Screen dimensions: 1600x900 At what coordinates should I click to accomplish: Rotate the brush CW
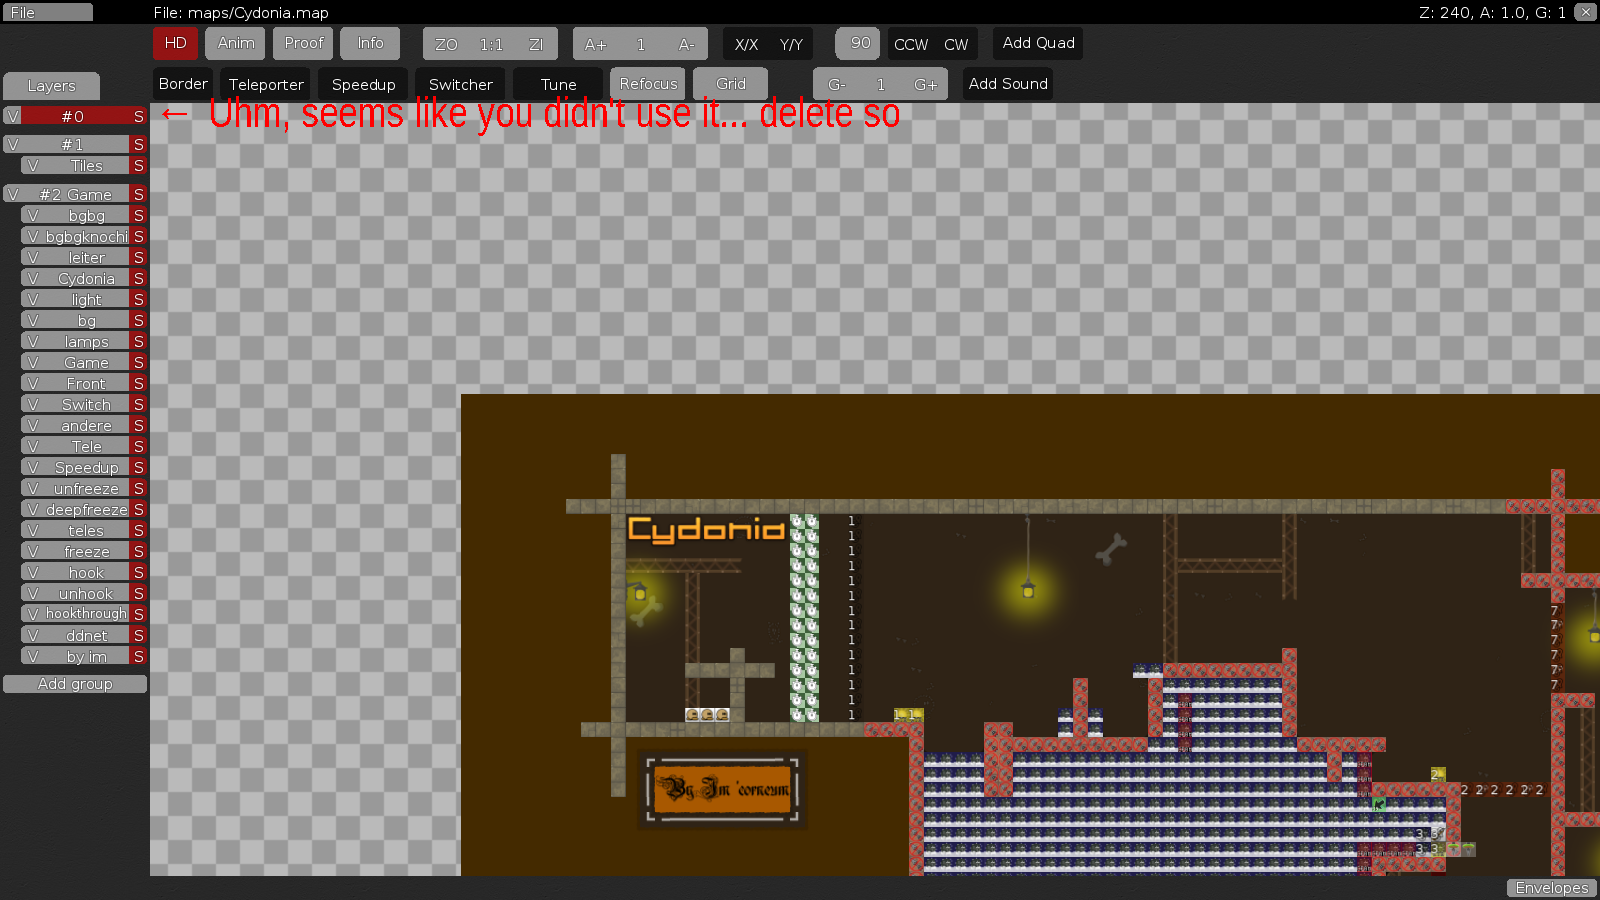point(957,44)
